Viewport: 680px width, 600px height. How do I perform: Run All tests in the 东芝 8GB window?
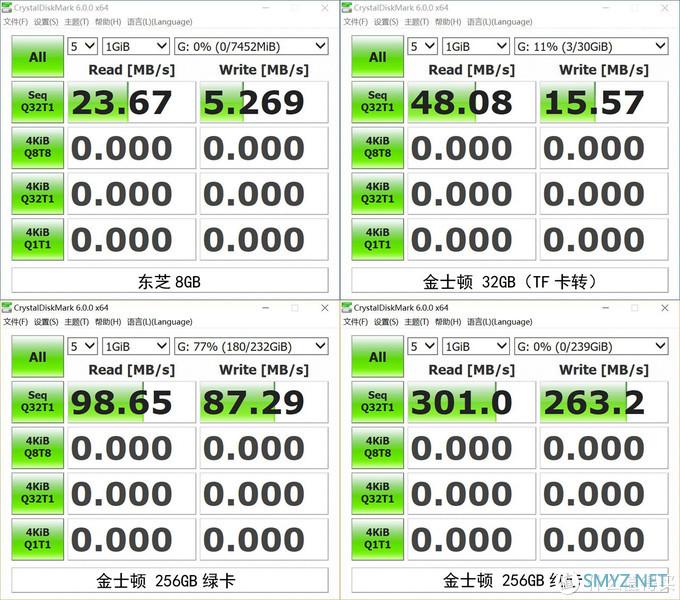(38, 57)
